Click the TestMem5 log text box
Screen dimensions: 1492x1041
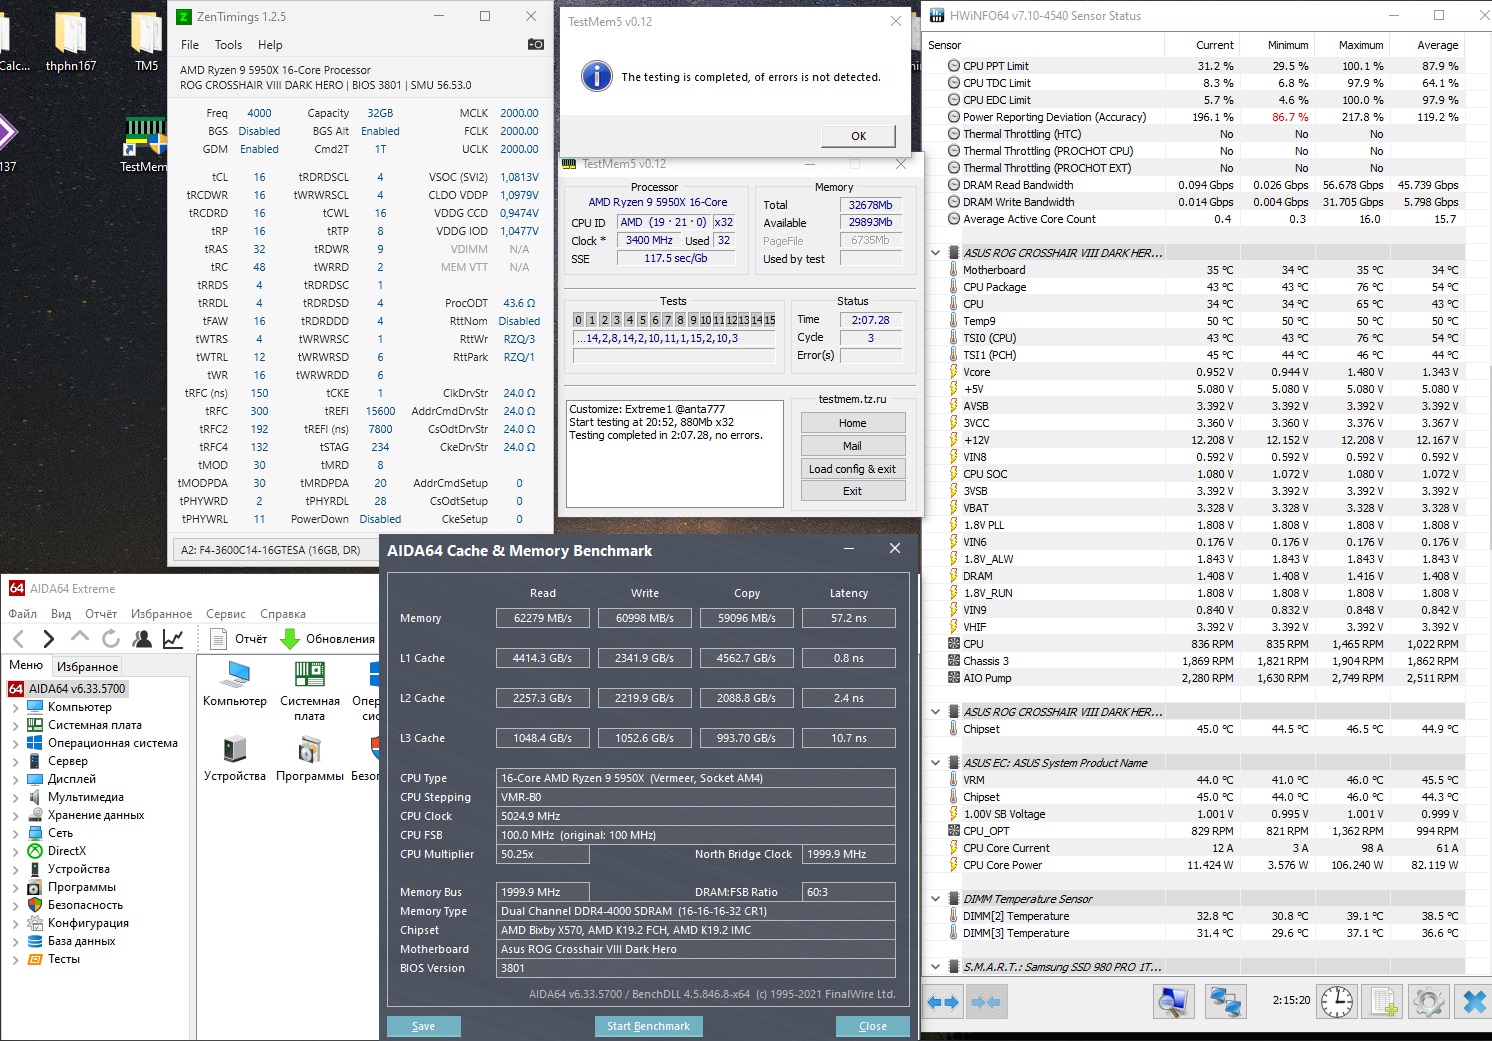tap(675, 454)
